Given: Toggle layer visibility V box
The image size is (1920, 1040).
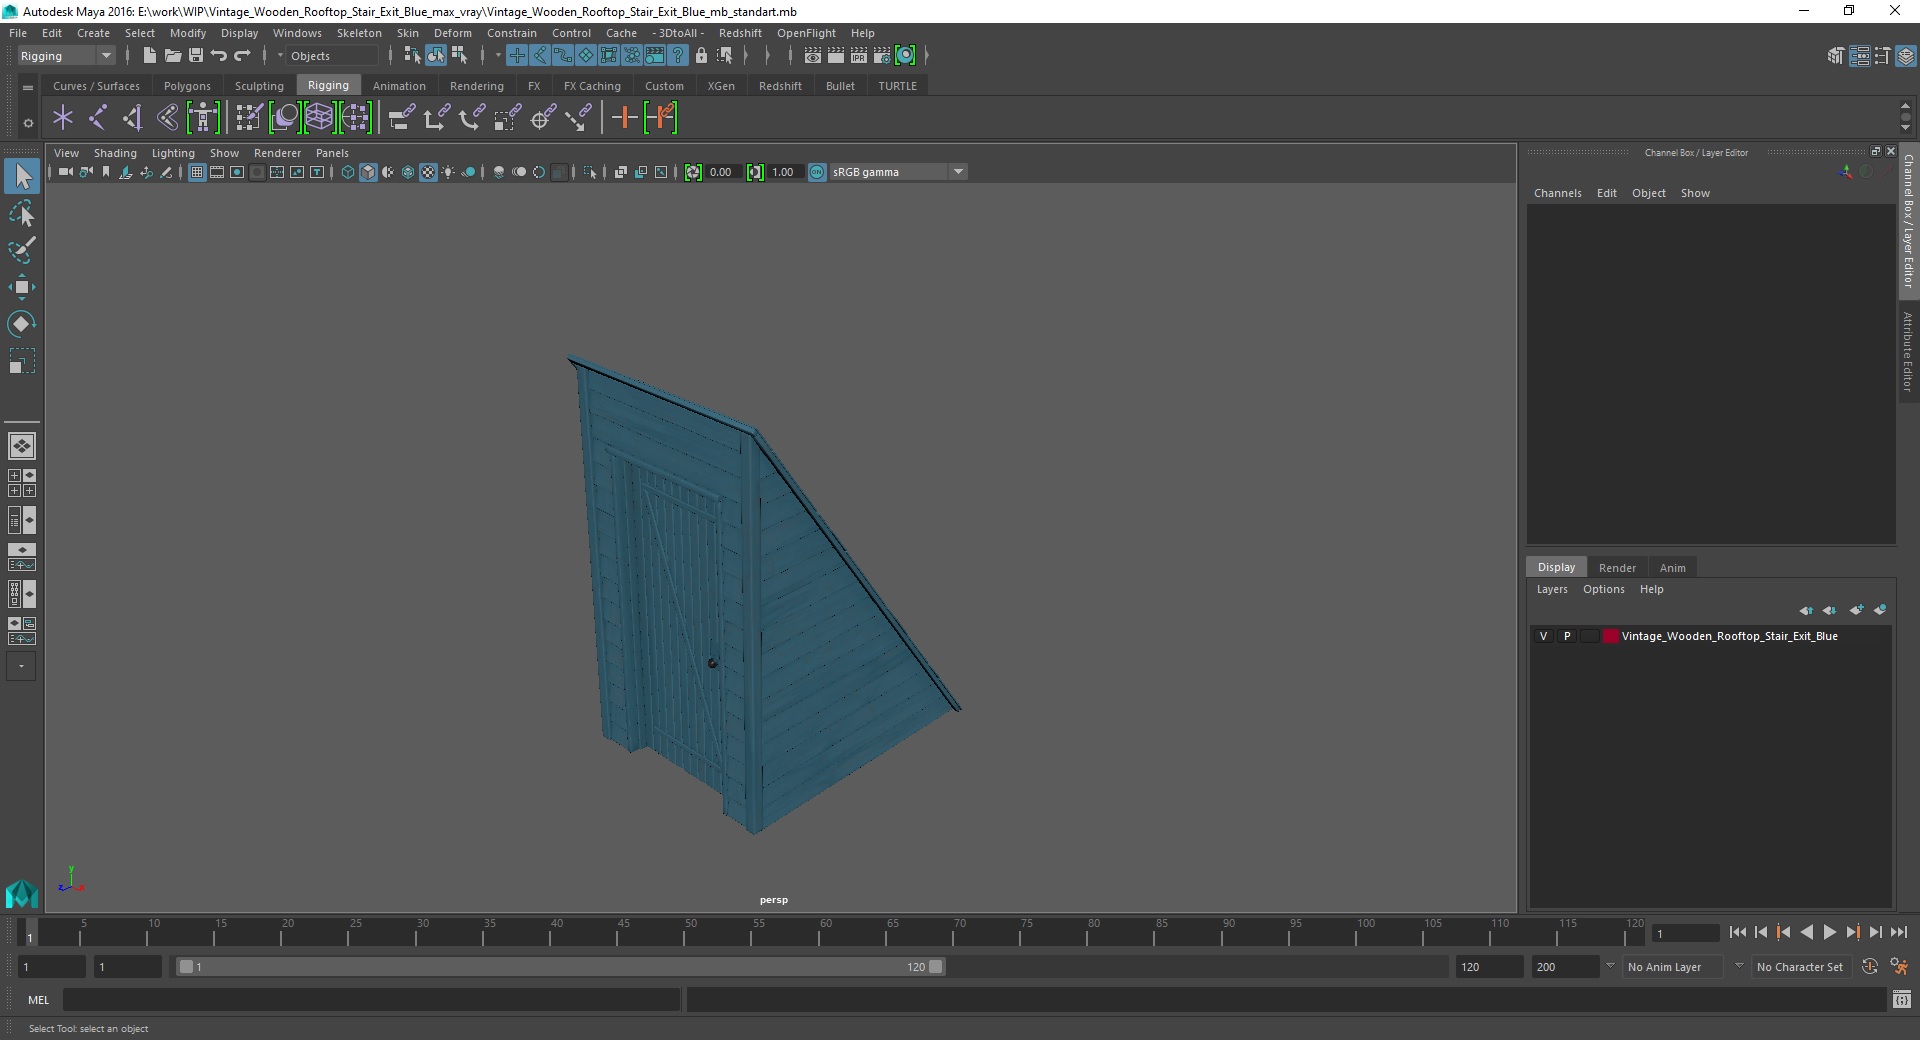Looking at the screenshot, I should [x=1543, y=636].
